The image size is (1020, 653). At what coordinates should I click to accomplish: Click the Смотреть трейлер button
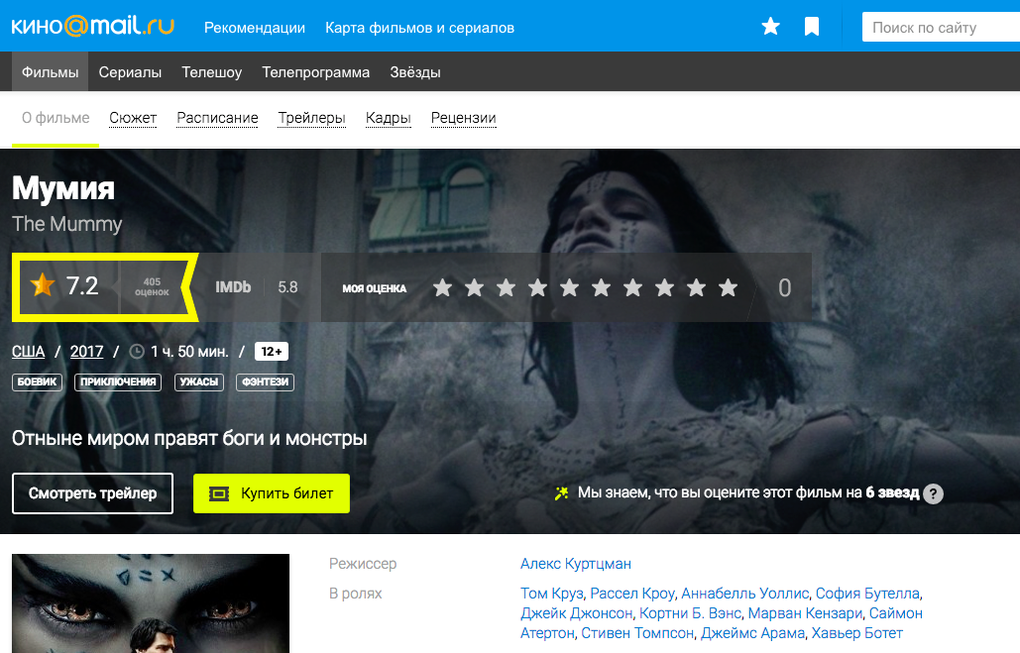(x=92, y=494)
